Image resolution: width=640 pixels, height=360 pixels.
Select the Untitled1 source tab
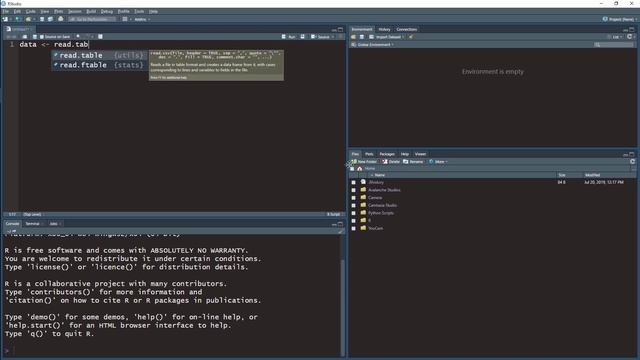click(20, 29)
